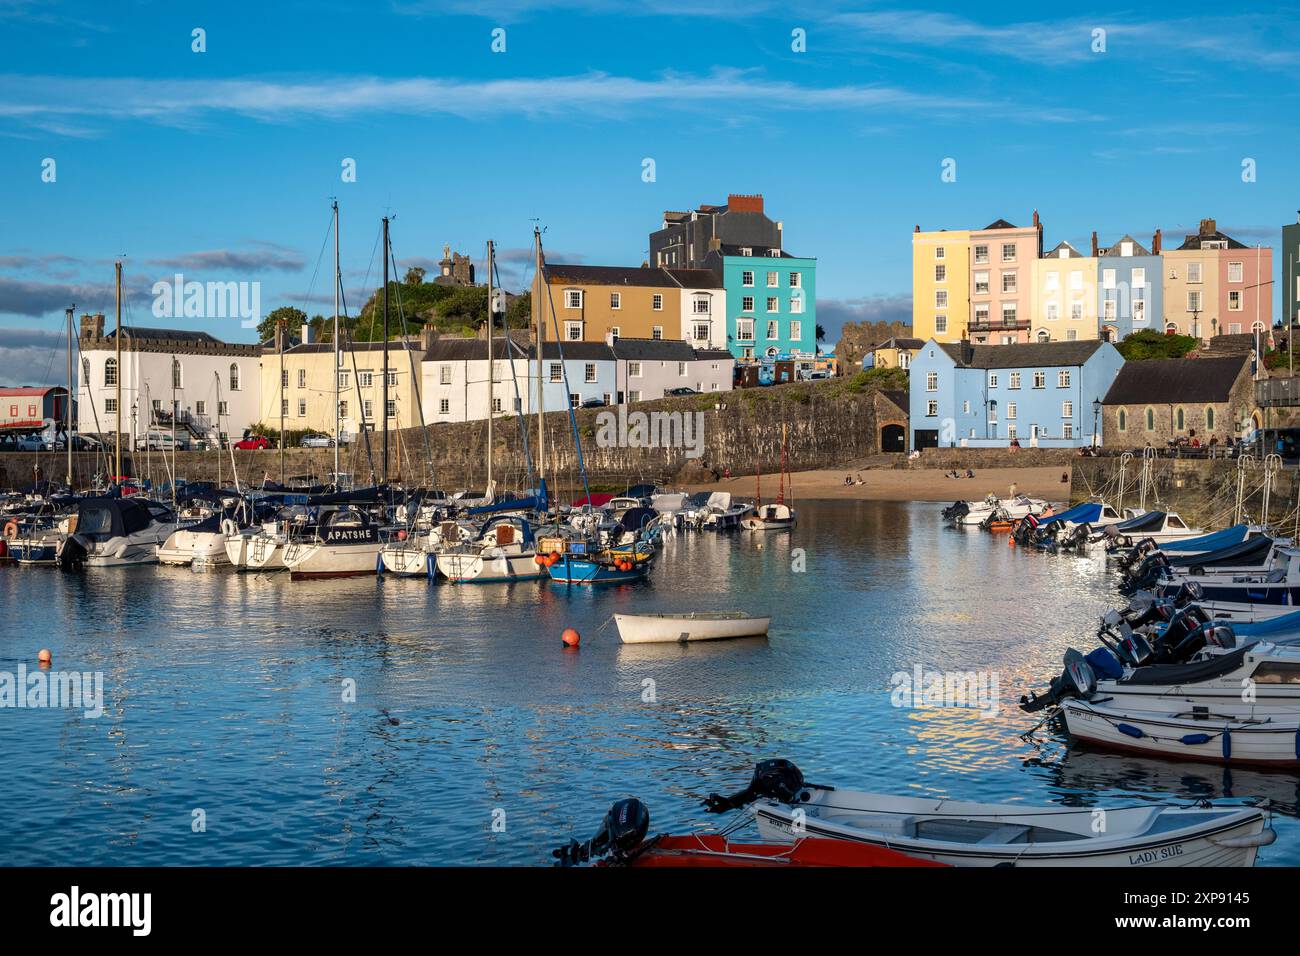Select the small orange buoy at left edge
This screenshot has width=1300, height=956.
coord(44,656)
